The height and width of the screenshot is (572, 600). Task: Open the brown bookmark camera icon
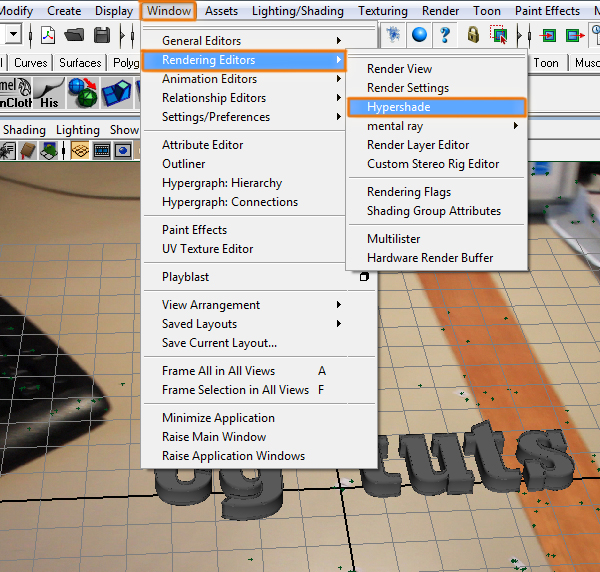pos(28,150)
